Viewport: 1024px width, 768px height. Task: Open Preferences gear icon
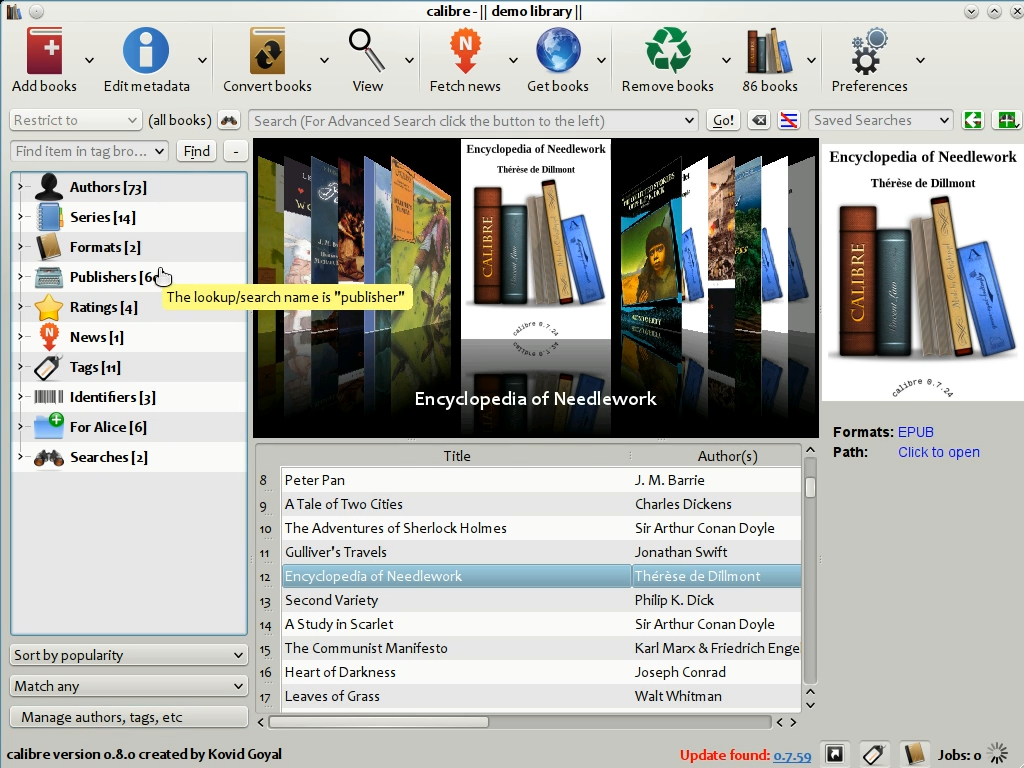pyautogui.click(x=868, y=51)
